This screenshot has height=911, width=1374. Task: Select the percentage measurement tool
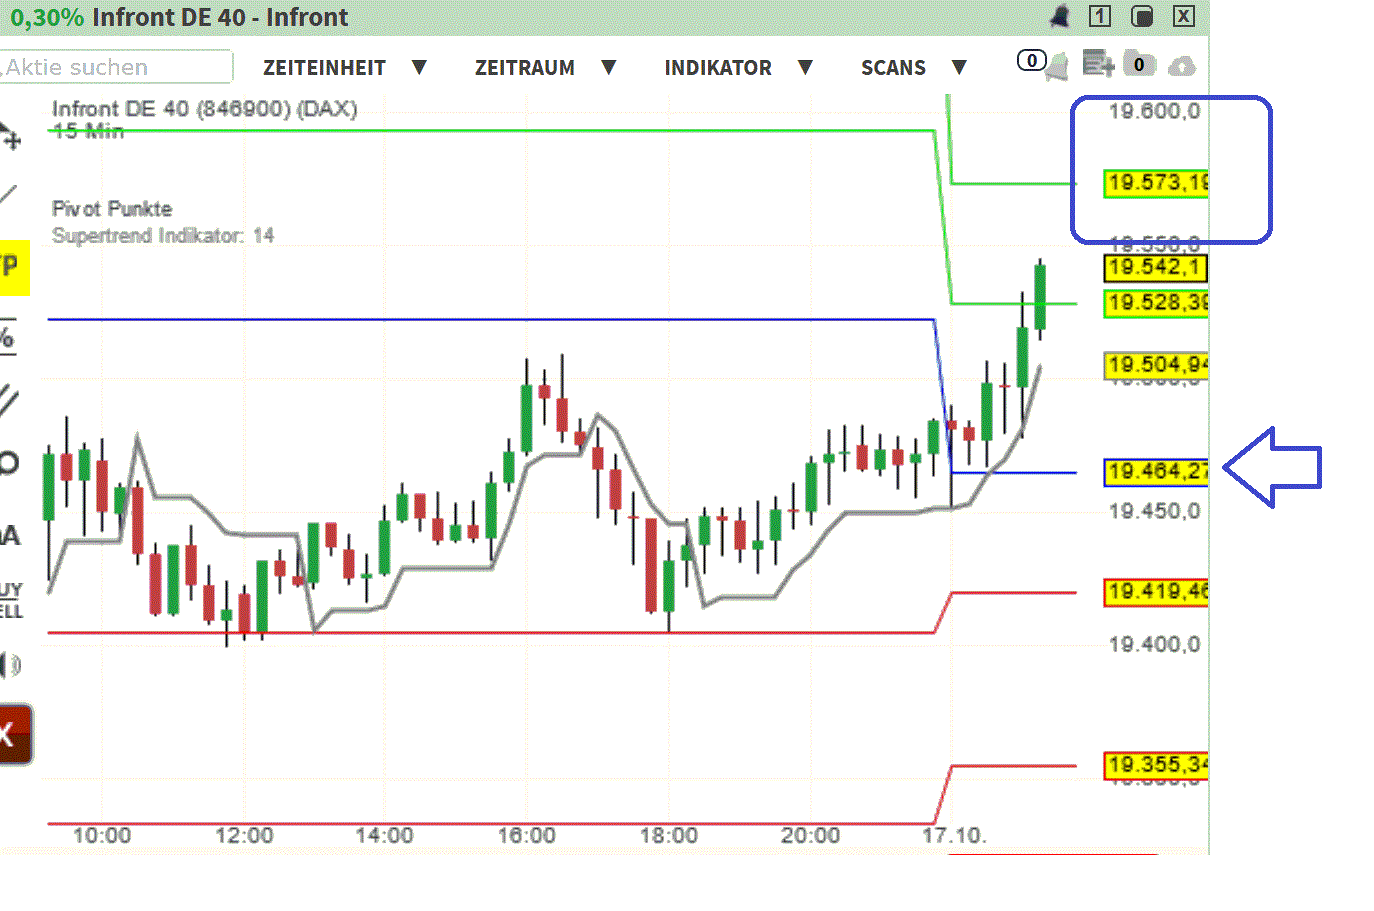click(10, 337)
